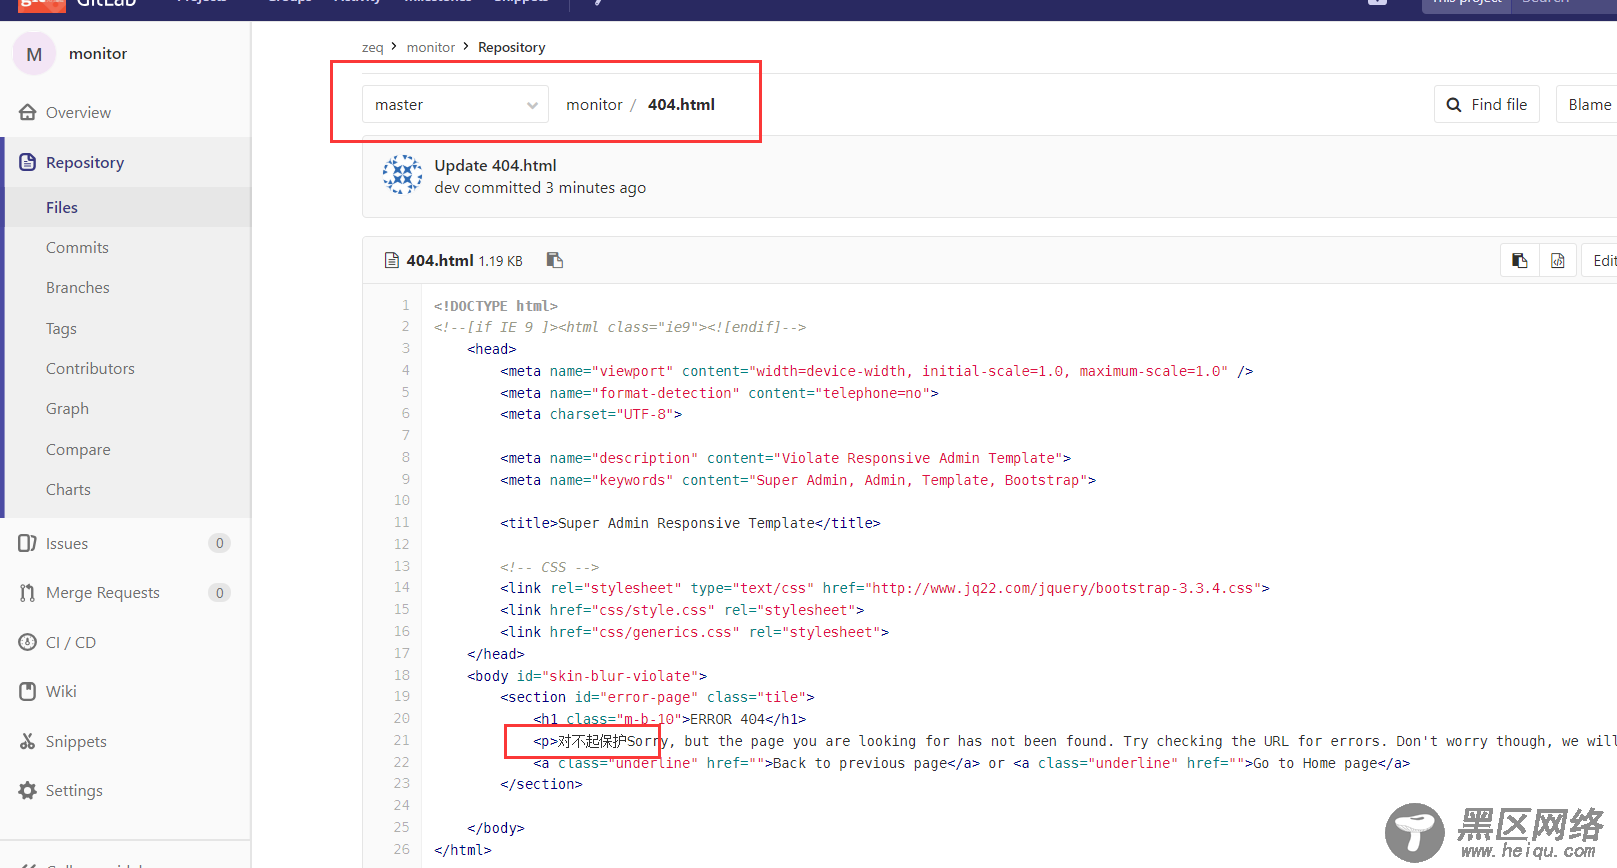1617x868 pixels.
Task: Open Settings via gear icon
Action: (x=28, y=790)
